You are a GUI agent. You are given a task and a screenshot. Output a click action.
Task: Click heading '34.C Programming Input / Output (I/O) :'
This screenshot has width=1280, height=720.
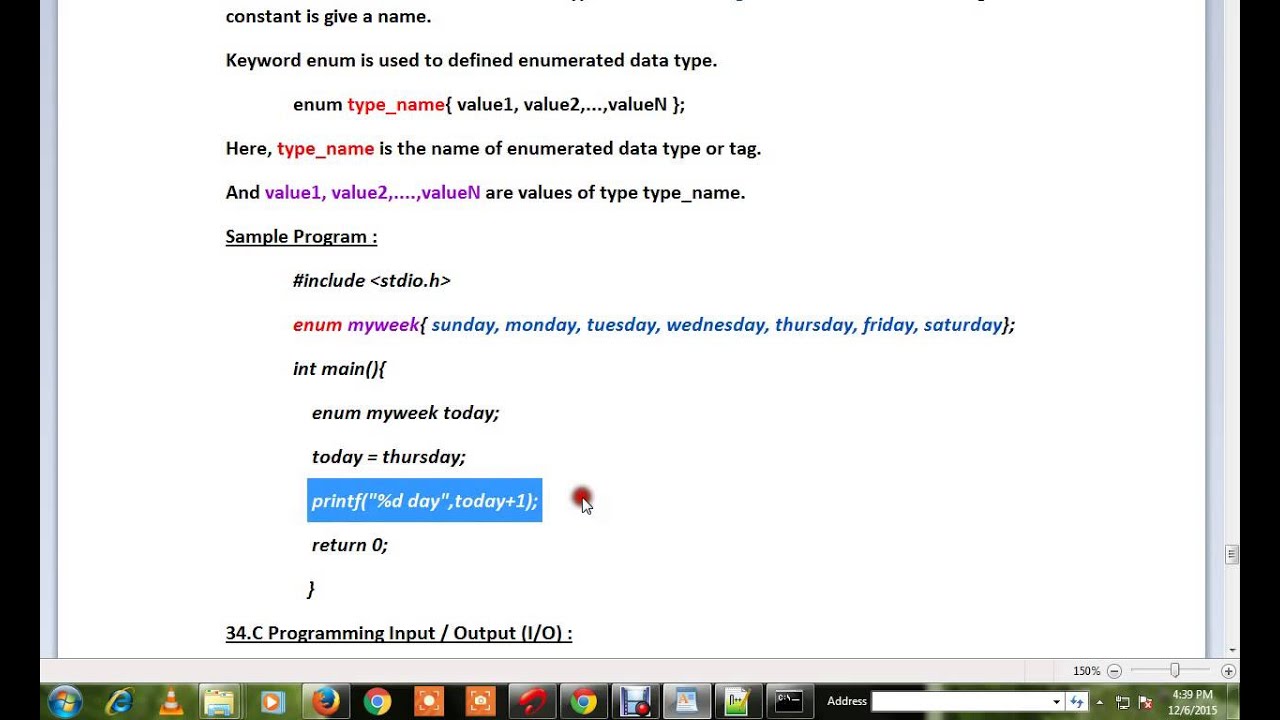click(x=399, y=633)
